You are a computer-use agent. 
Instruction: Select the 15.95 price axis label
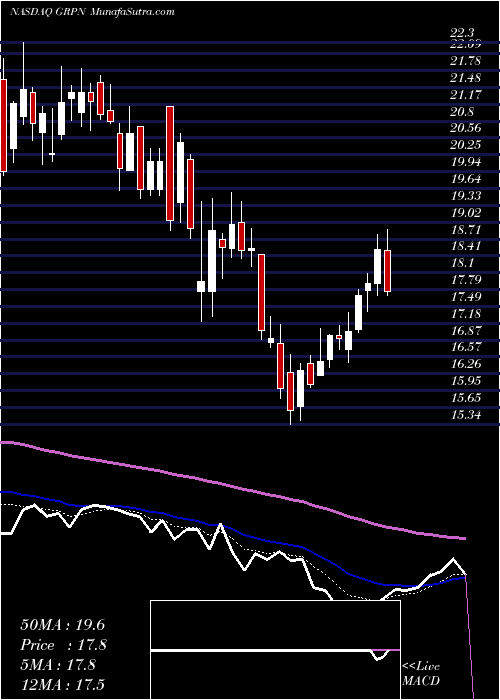[466, 381]
